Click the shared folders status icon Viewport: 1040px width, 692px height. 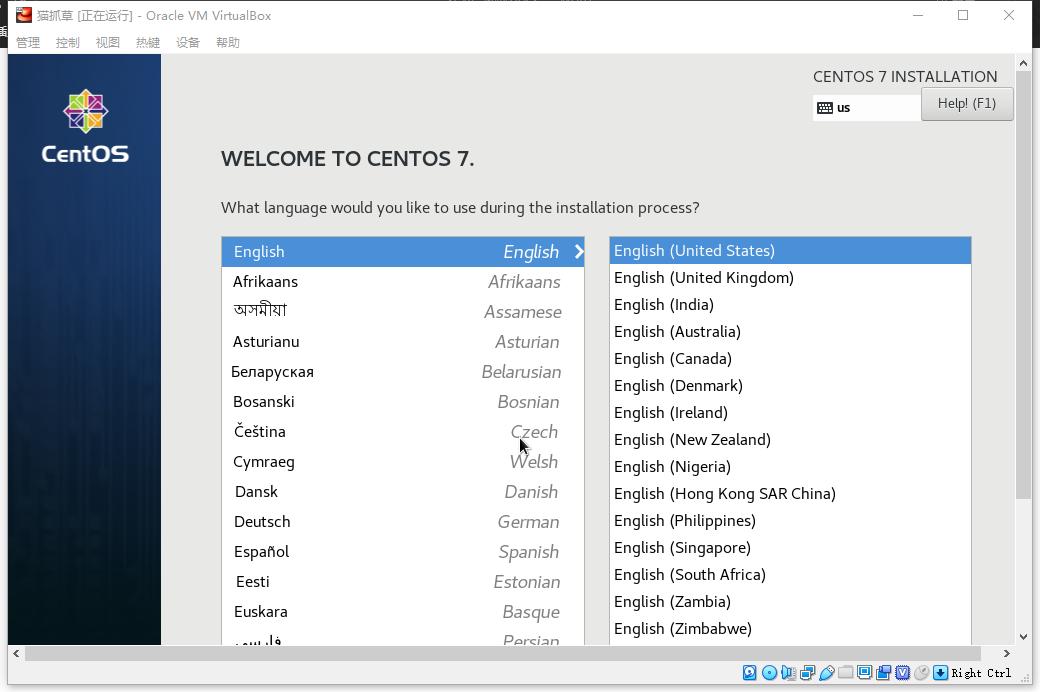point(846,672)
